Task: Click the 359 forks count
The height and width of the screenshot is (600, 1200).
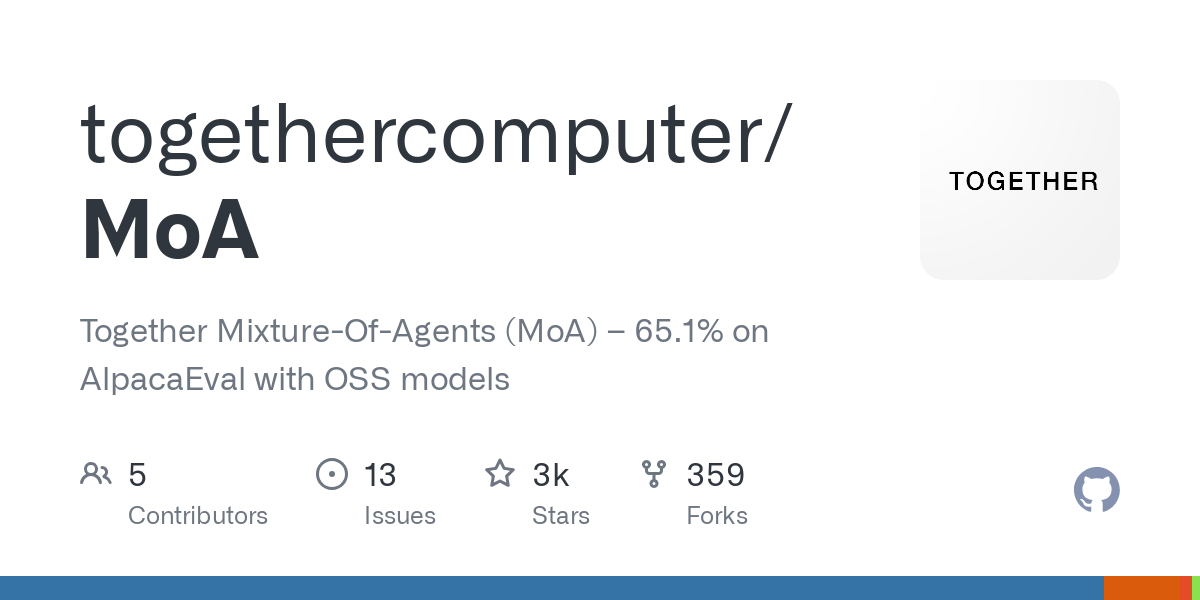Action: [x=716, y=475]
